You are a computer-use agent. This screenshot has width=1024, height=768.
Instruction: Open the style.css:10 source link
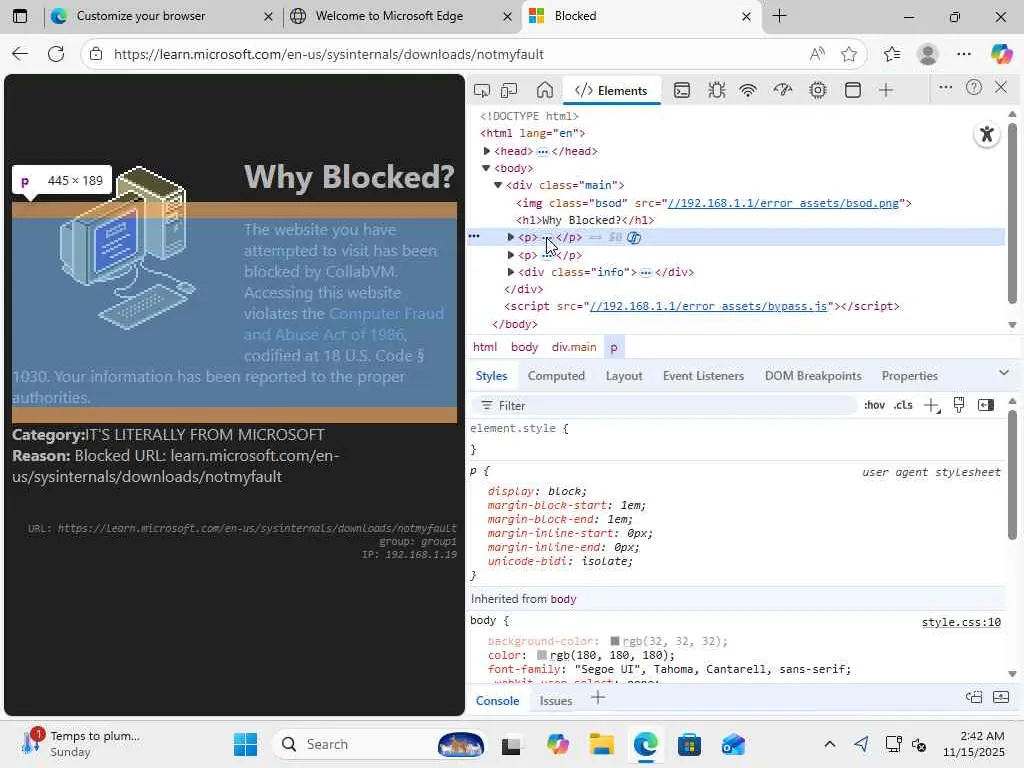pyautogui.click(x=961, y=622)
